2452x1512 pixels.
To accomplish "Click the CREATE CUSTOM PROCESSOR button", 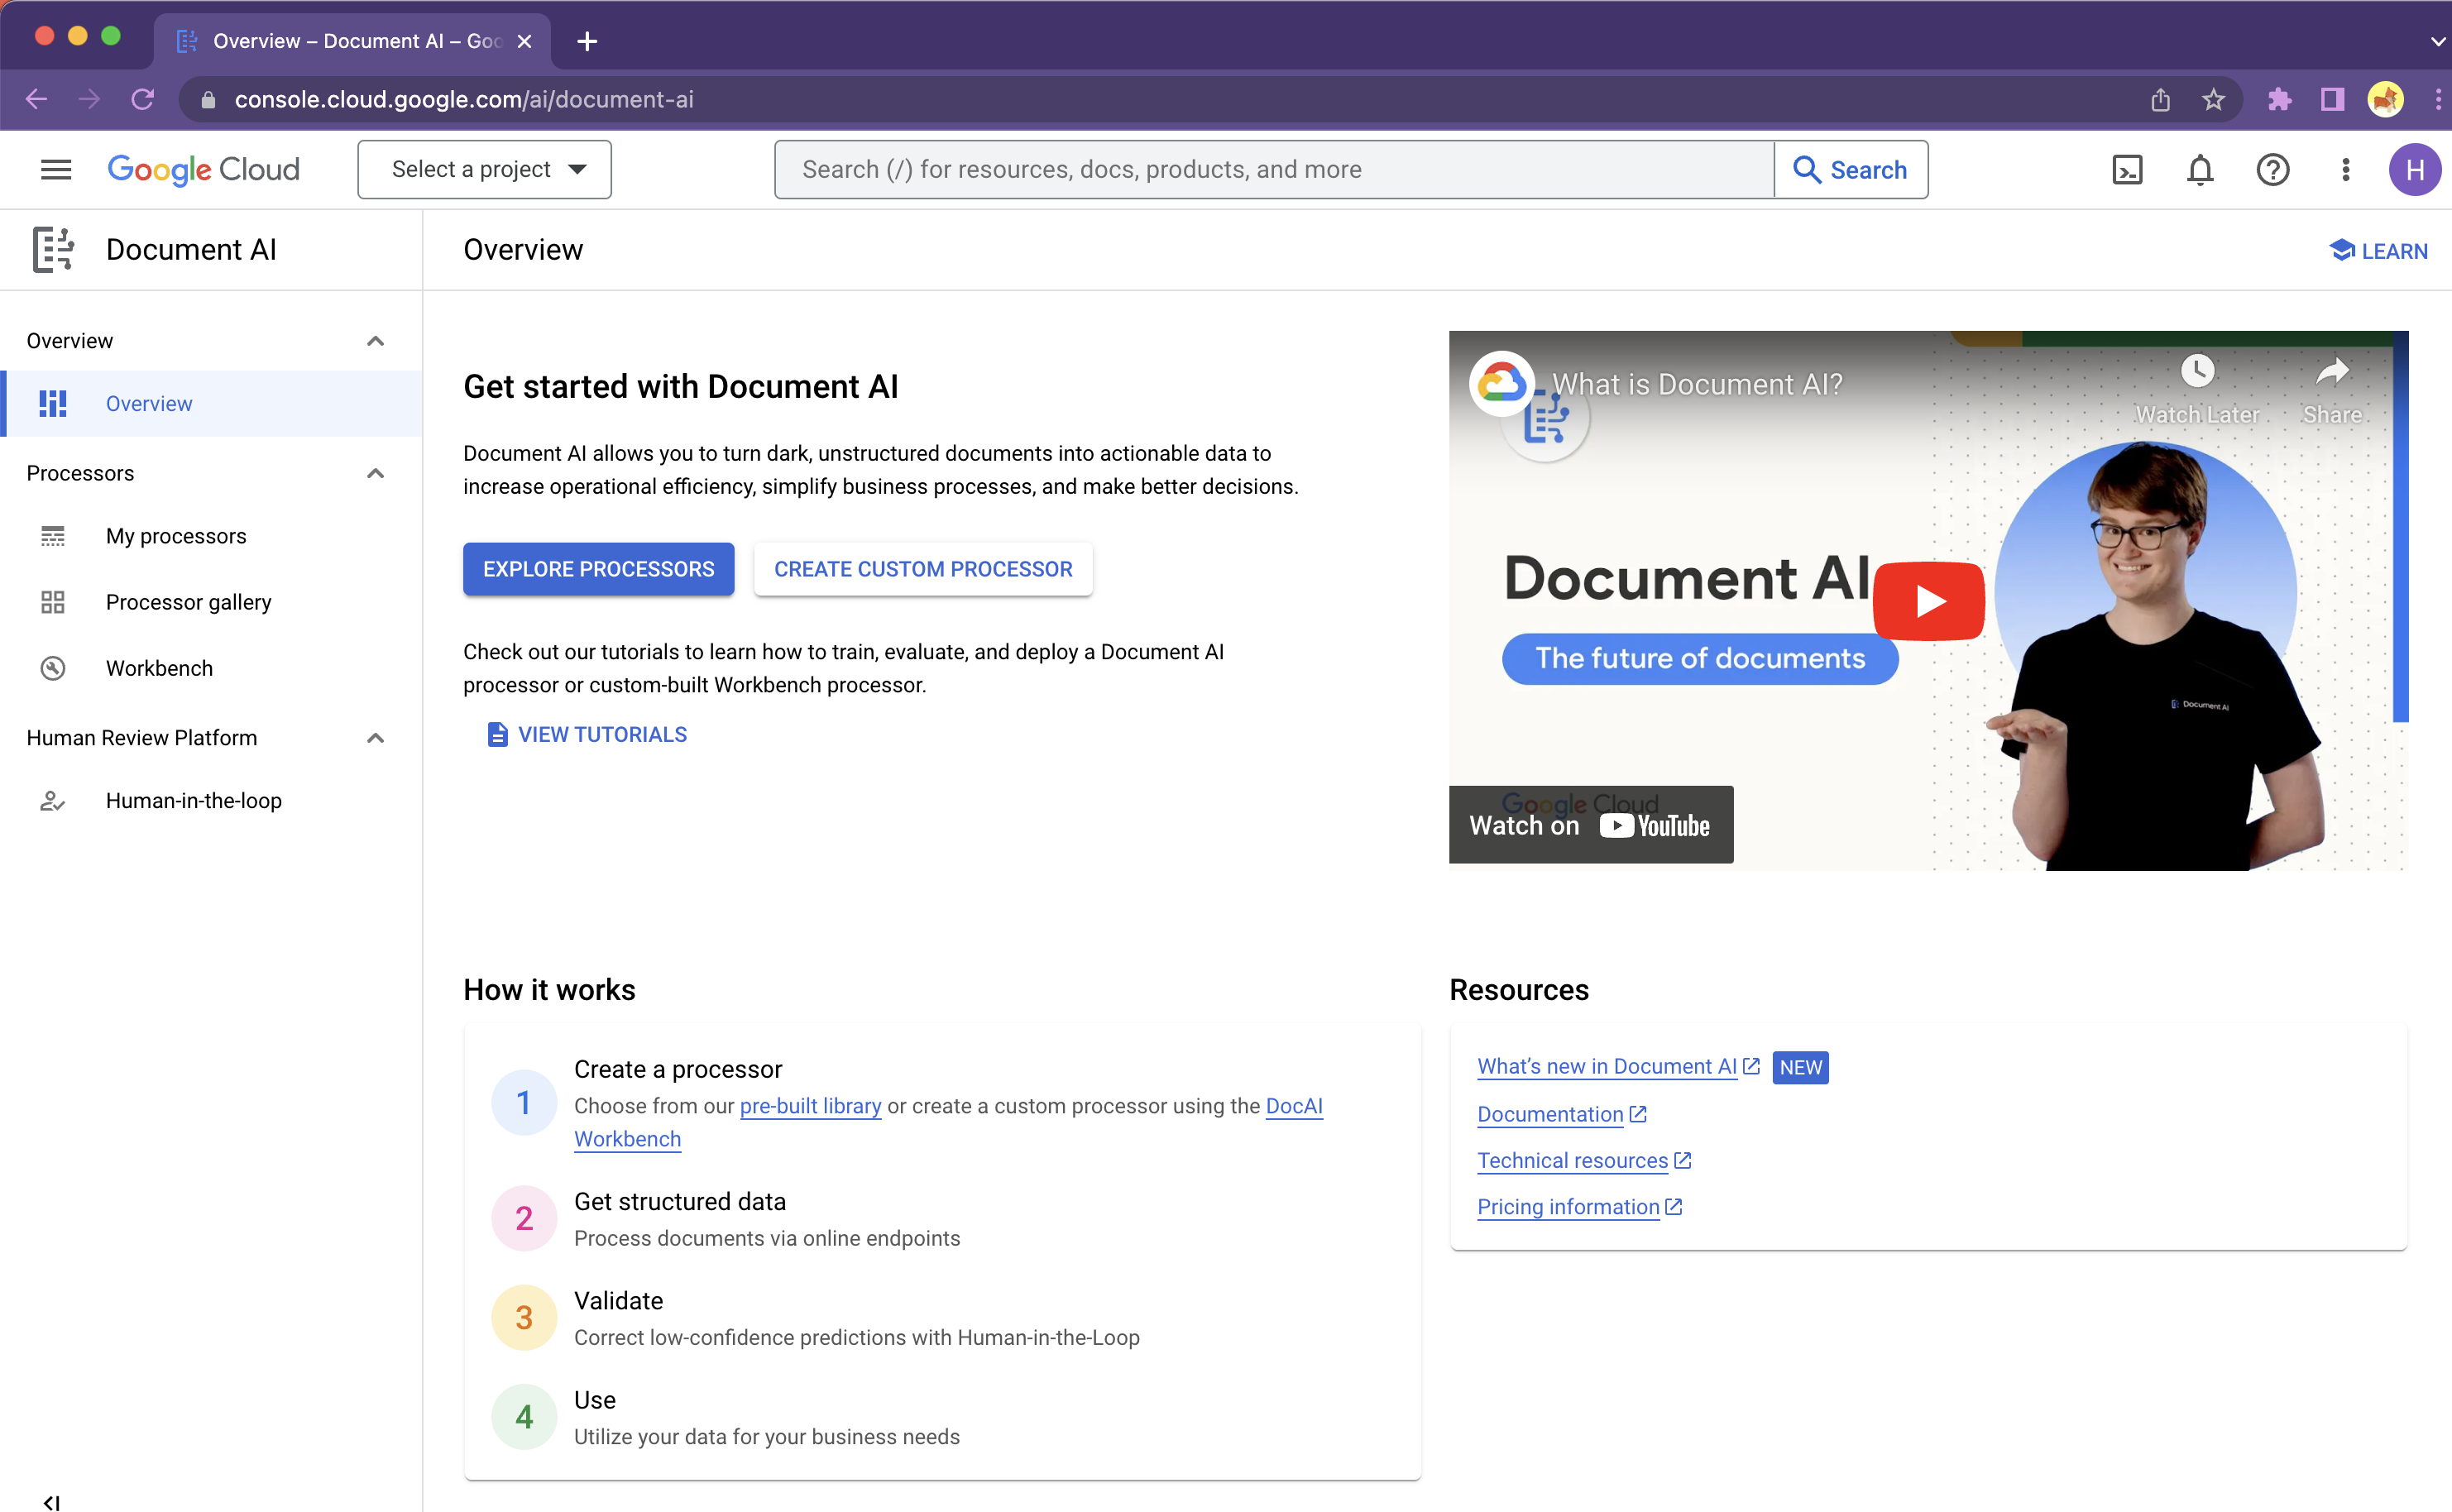I will (925, 569).
